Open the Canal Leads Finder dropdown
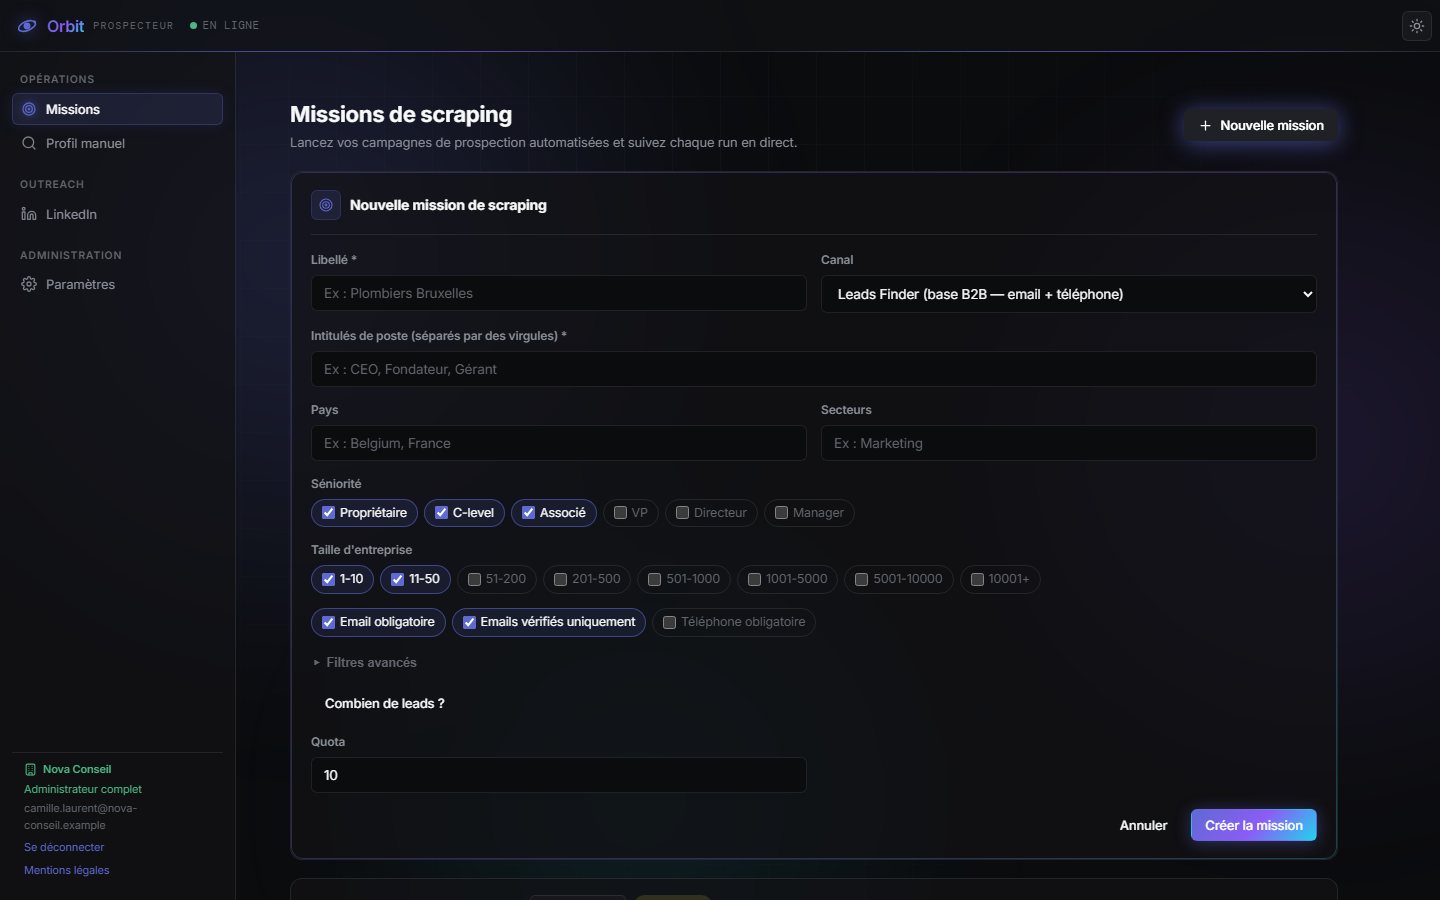 pos(1068,294)
